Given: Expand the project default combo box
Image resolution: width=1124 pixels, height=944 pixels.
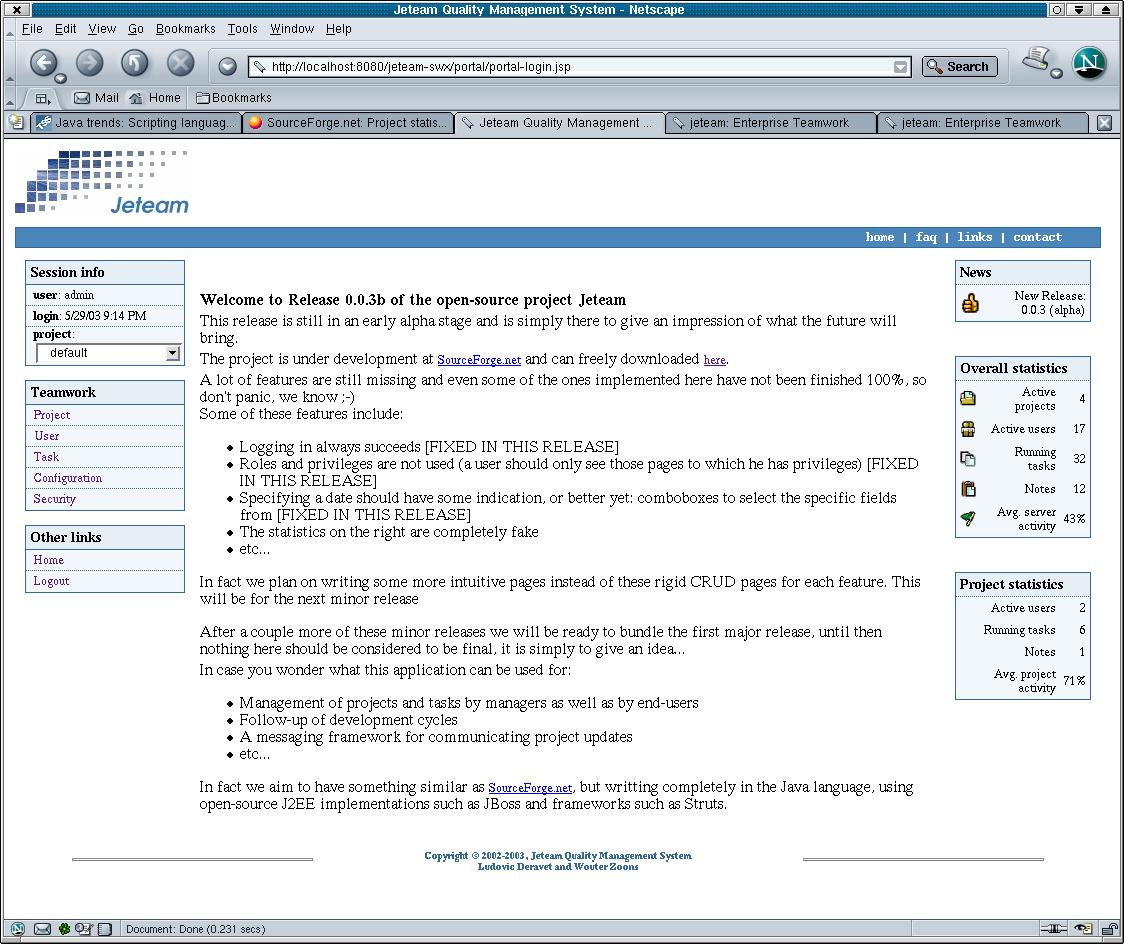Looking at the screenshot, I should 172,353.
